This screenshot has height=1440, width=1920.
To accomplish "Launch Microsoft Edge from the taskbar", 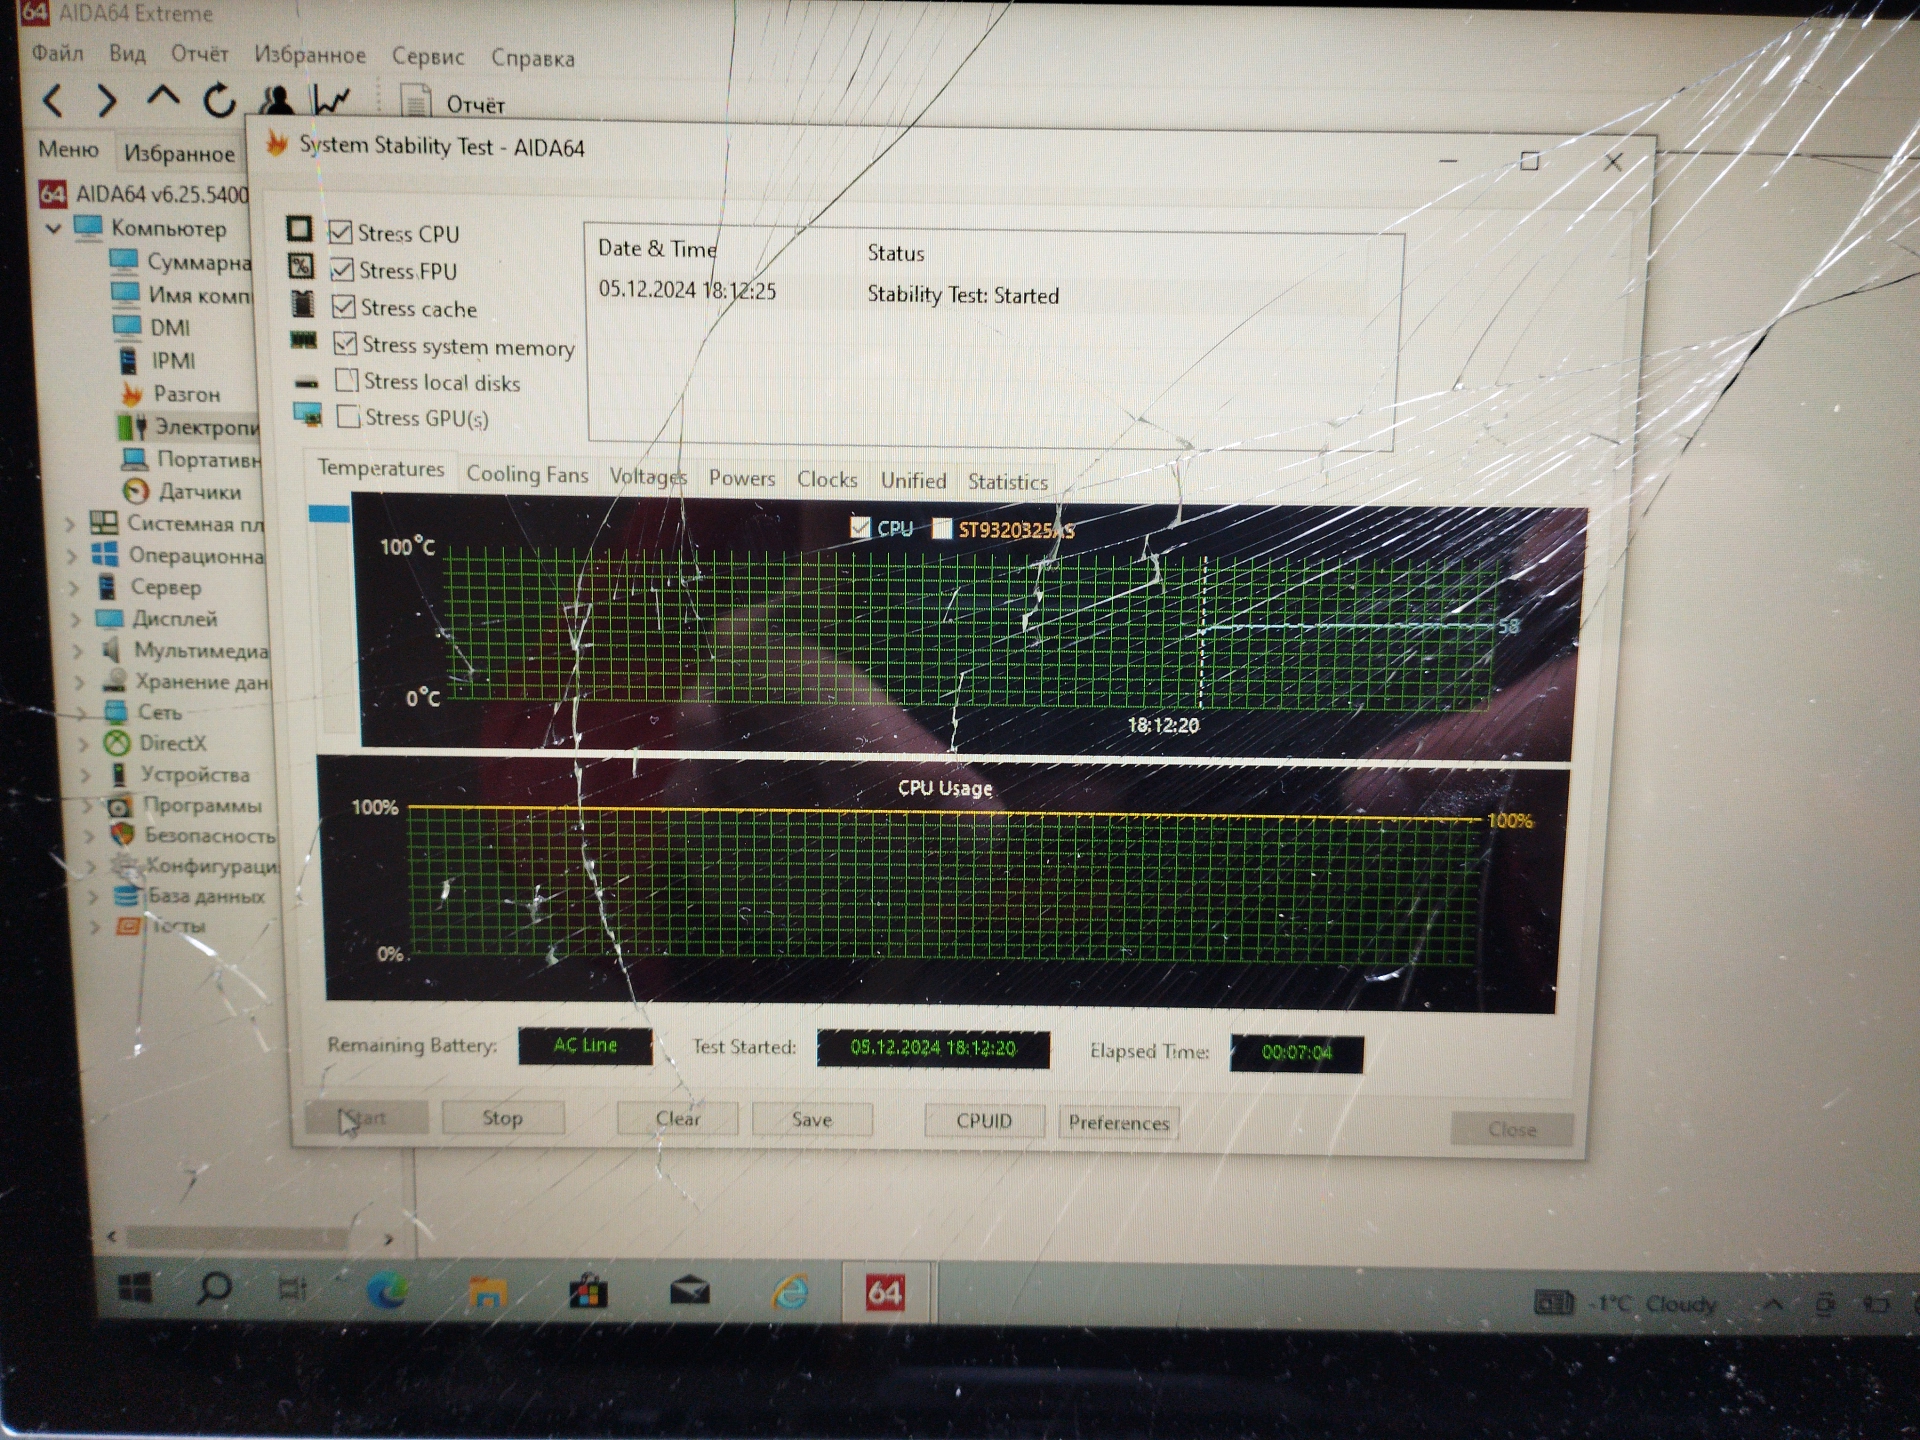I will pyautogui.click(x=387, y=1291).
